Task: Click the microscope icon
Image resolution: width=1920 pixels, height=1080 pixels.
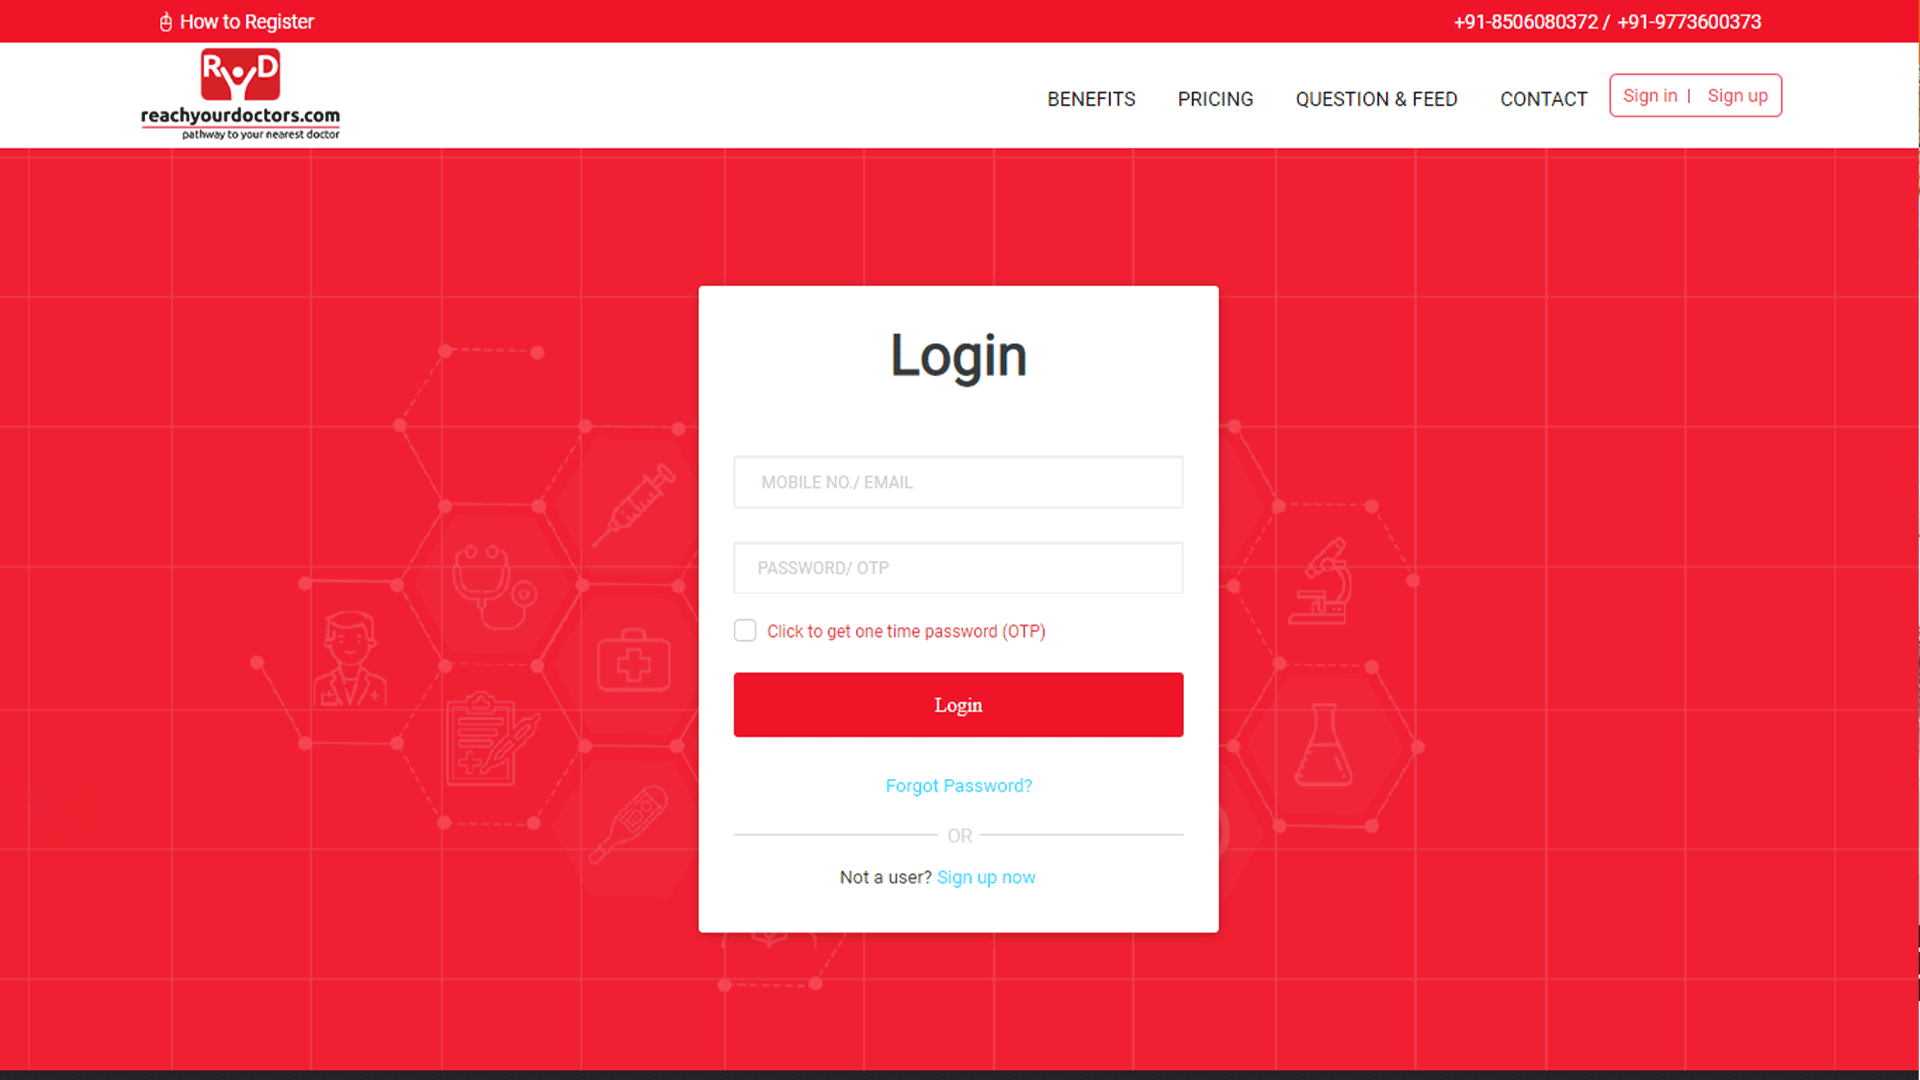Action: (x=1322, y=581)
